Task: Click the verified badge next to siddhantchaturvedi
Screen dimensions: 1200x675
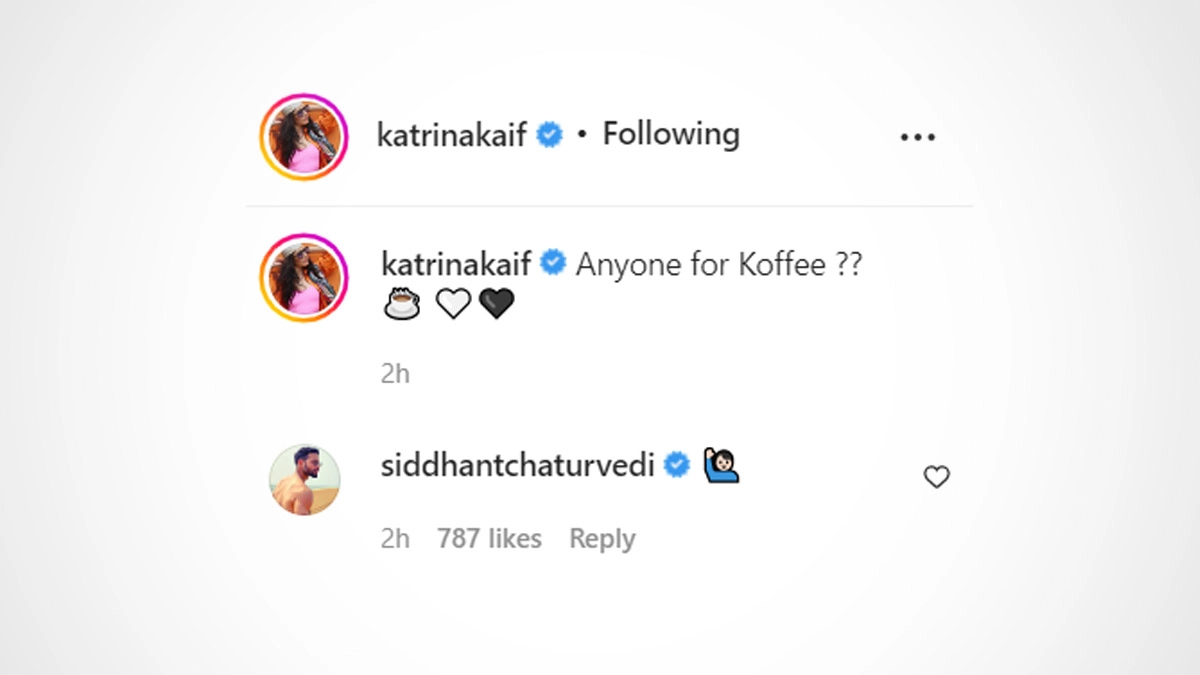Action: coord(678,466)
